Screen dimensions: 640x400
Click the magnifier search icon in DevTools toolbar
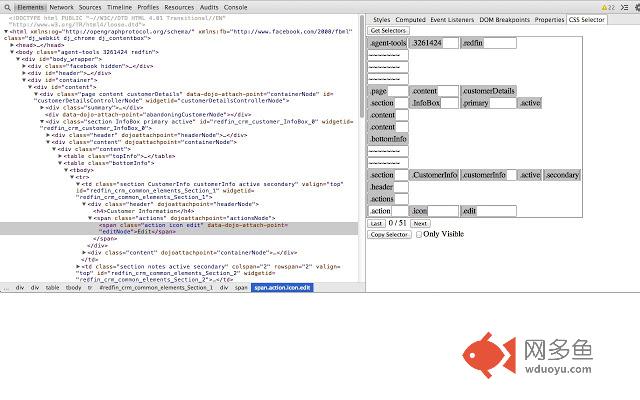[x=7, y=7]
